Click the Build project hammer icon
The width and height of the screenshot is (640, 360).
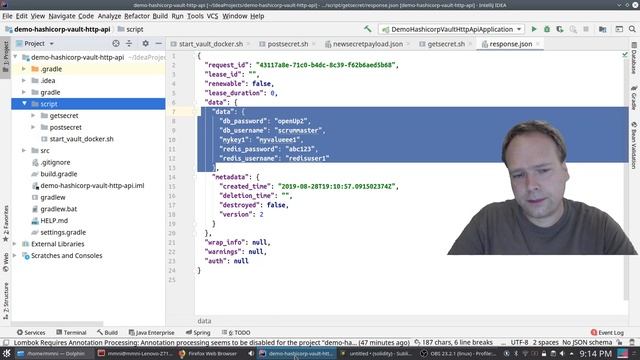368,29
